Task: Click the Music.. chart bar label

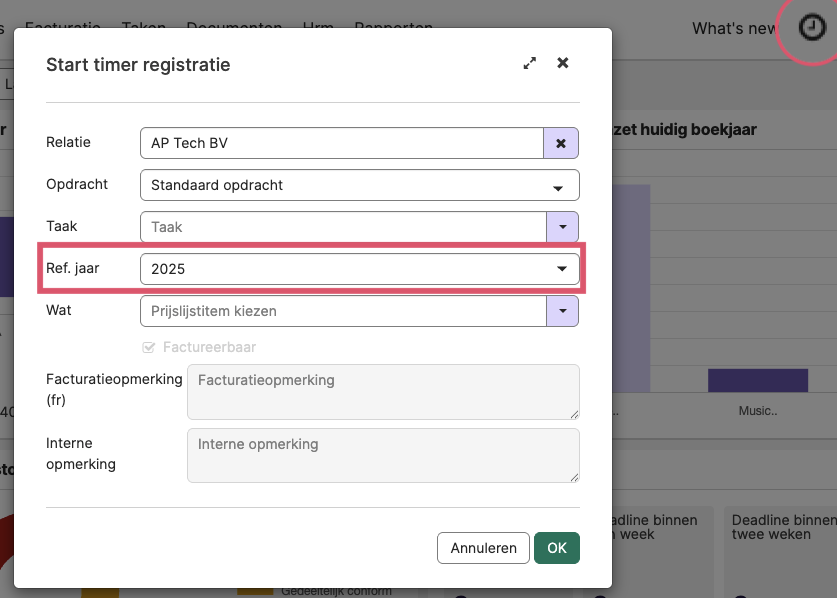Action: tap(757, 411)
